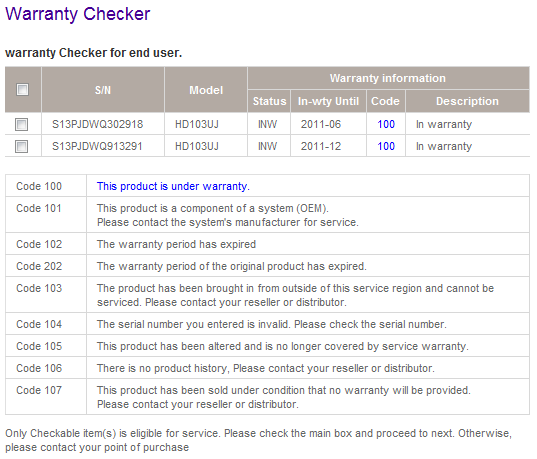Click the Code column header
The height and width of the screenshot is (459, 537).
pos(386,101)
